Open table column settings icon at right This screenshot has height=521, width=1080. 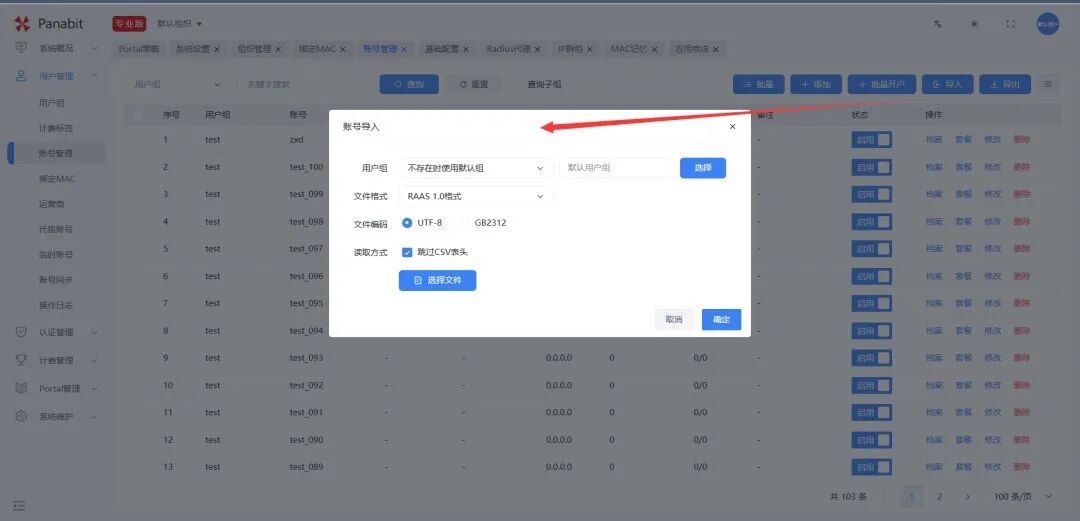pyautogui.click(x=1048, y=84)
